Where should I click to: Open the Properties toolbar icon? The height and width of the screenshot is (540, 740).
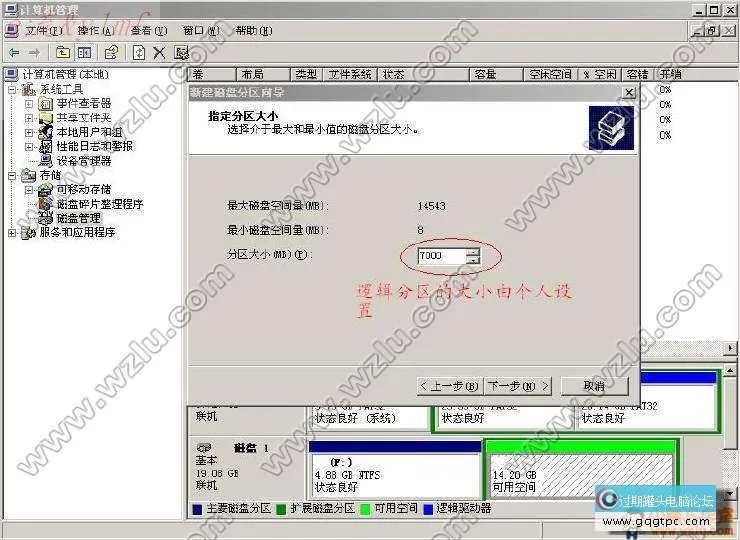(112, 52)
